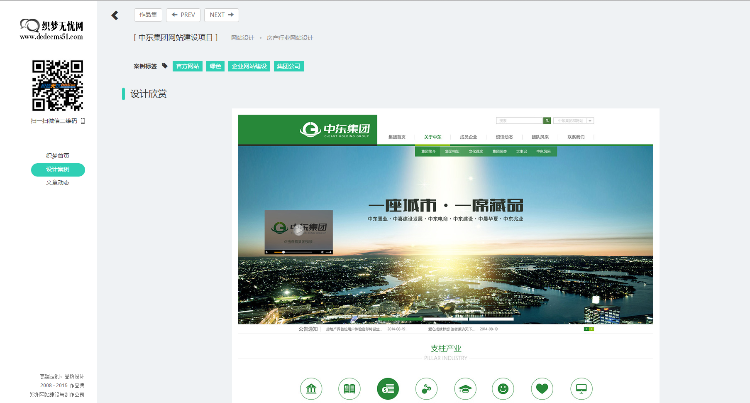Click the open book industry icon
The image size is (750, 403).
pyautogui.click(x=349, y=388)
